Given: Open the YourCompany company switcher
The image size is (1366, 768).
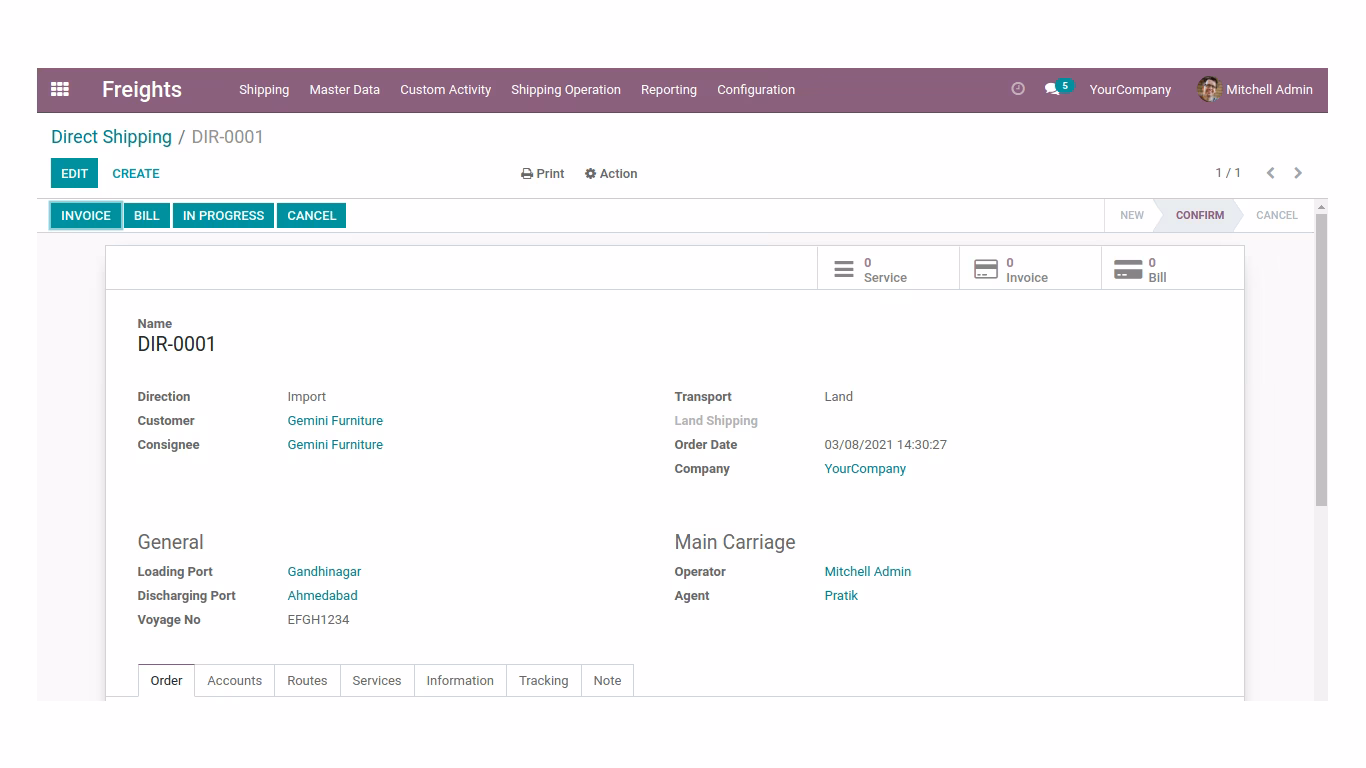Looking at the screenshot, I should 1130,89.
